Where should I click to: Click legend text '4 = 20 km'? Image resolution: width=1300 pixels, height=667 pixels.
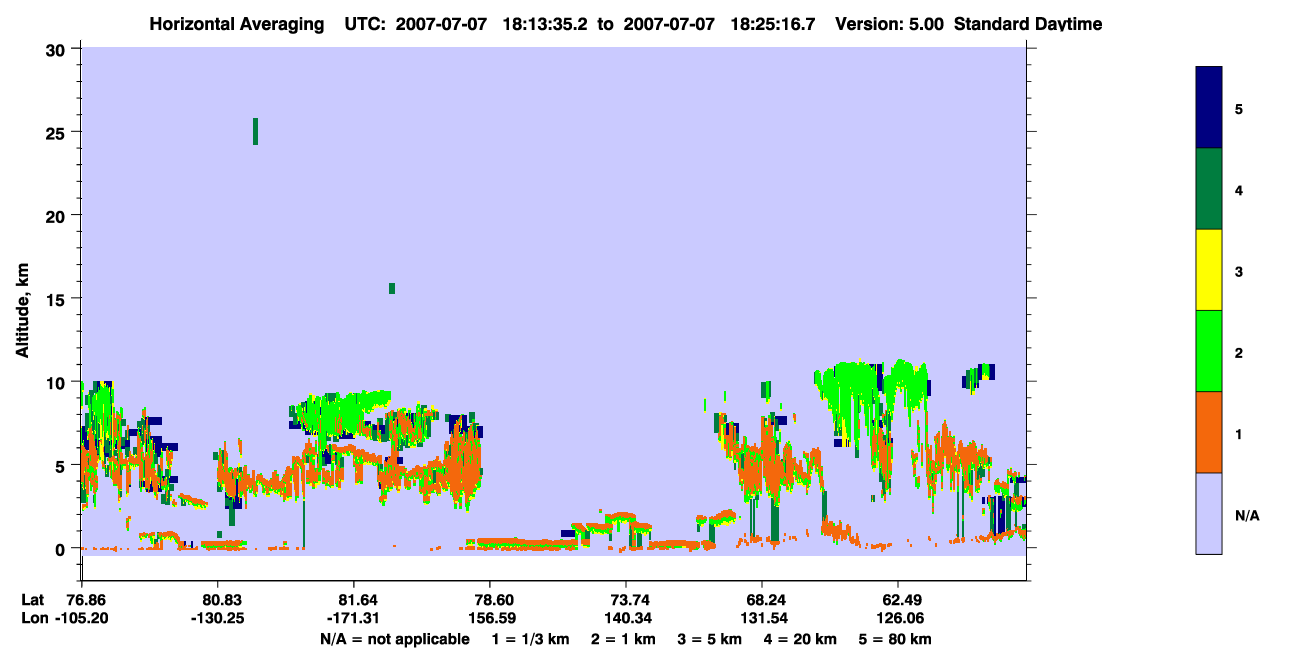click(802, 639)
